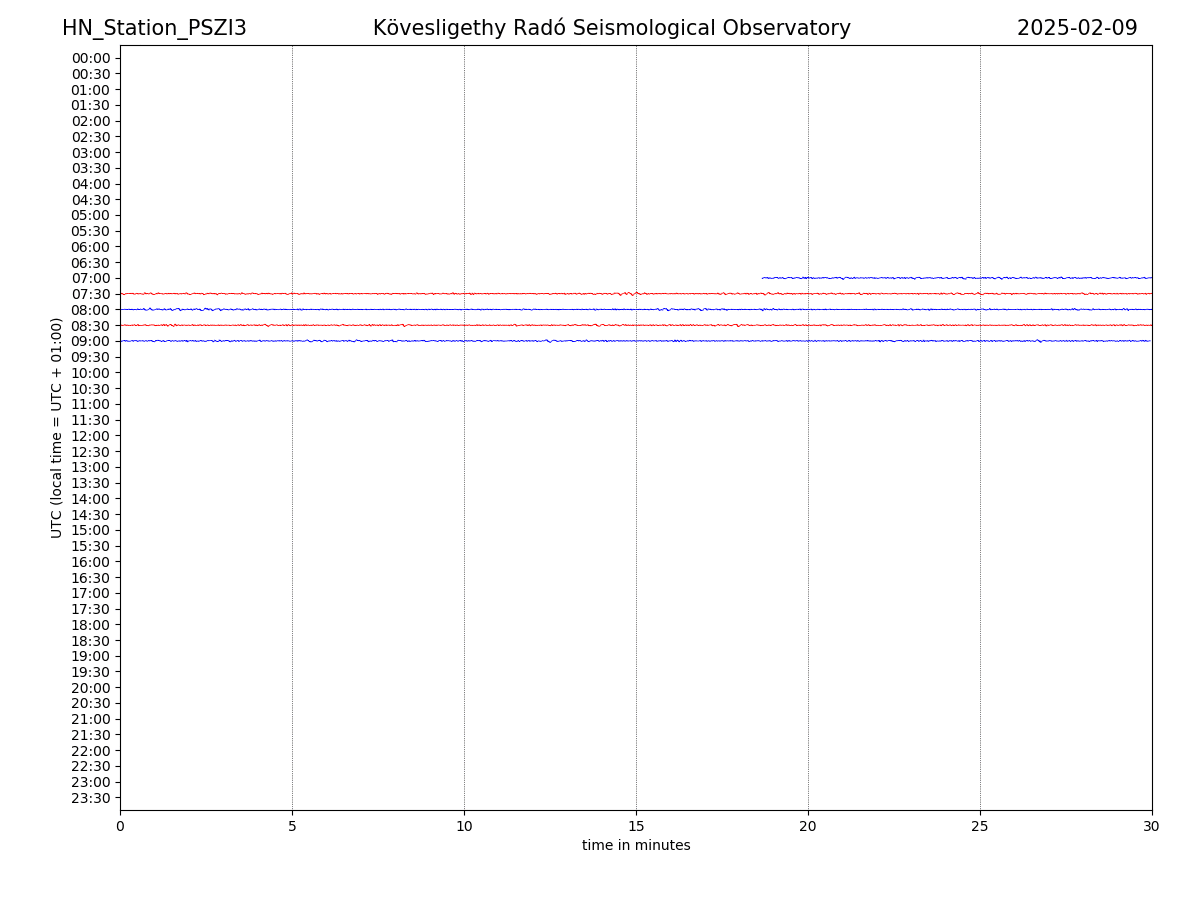Click the x-axis tick labeled 30
The image size is (1200, 900).
pos(1151,826)
